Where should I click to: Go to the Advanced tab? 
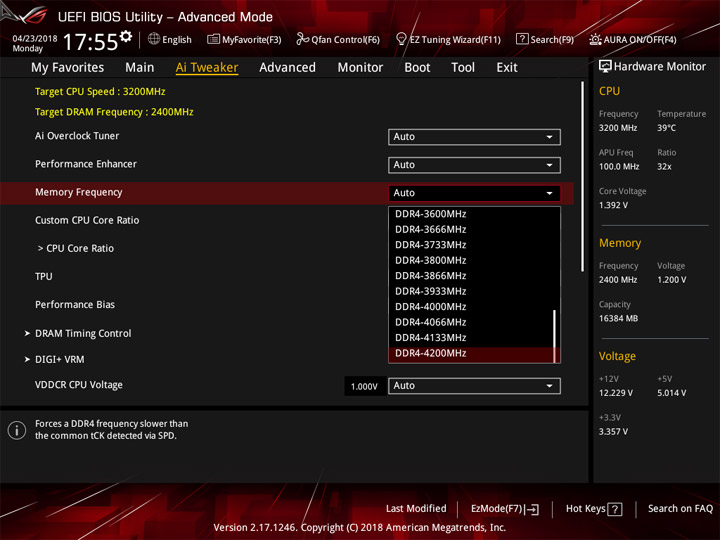click(x=287, y=68)
